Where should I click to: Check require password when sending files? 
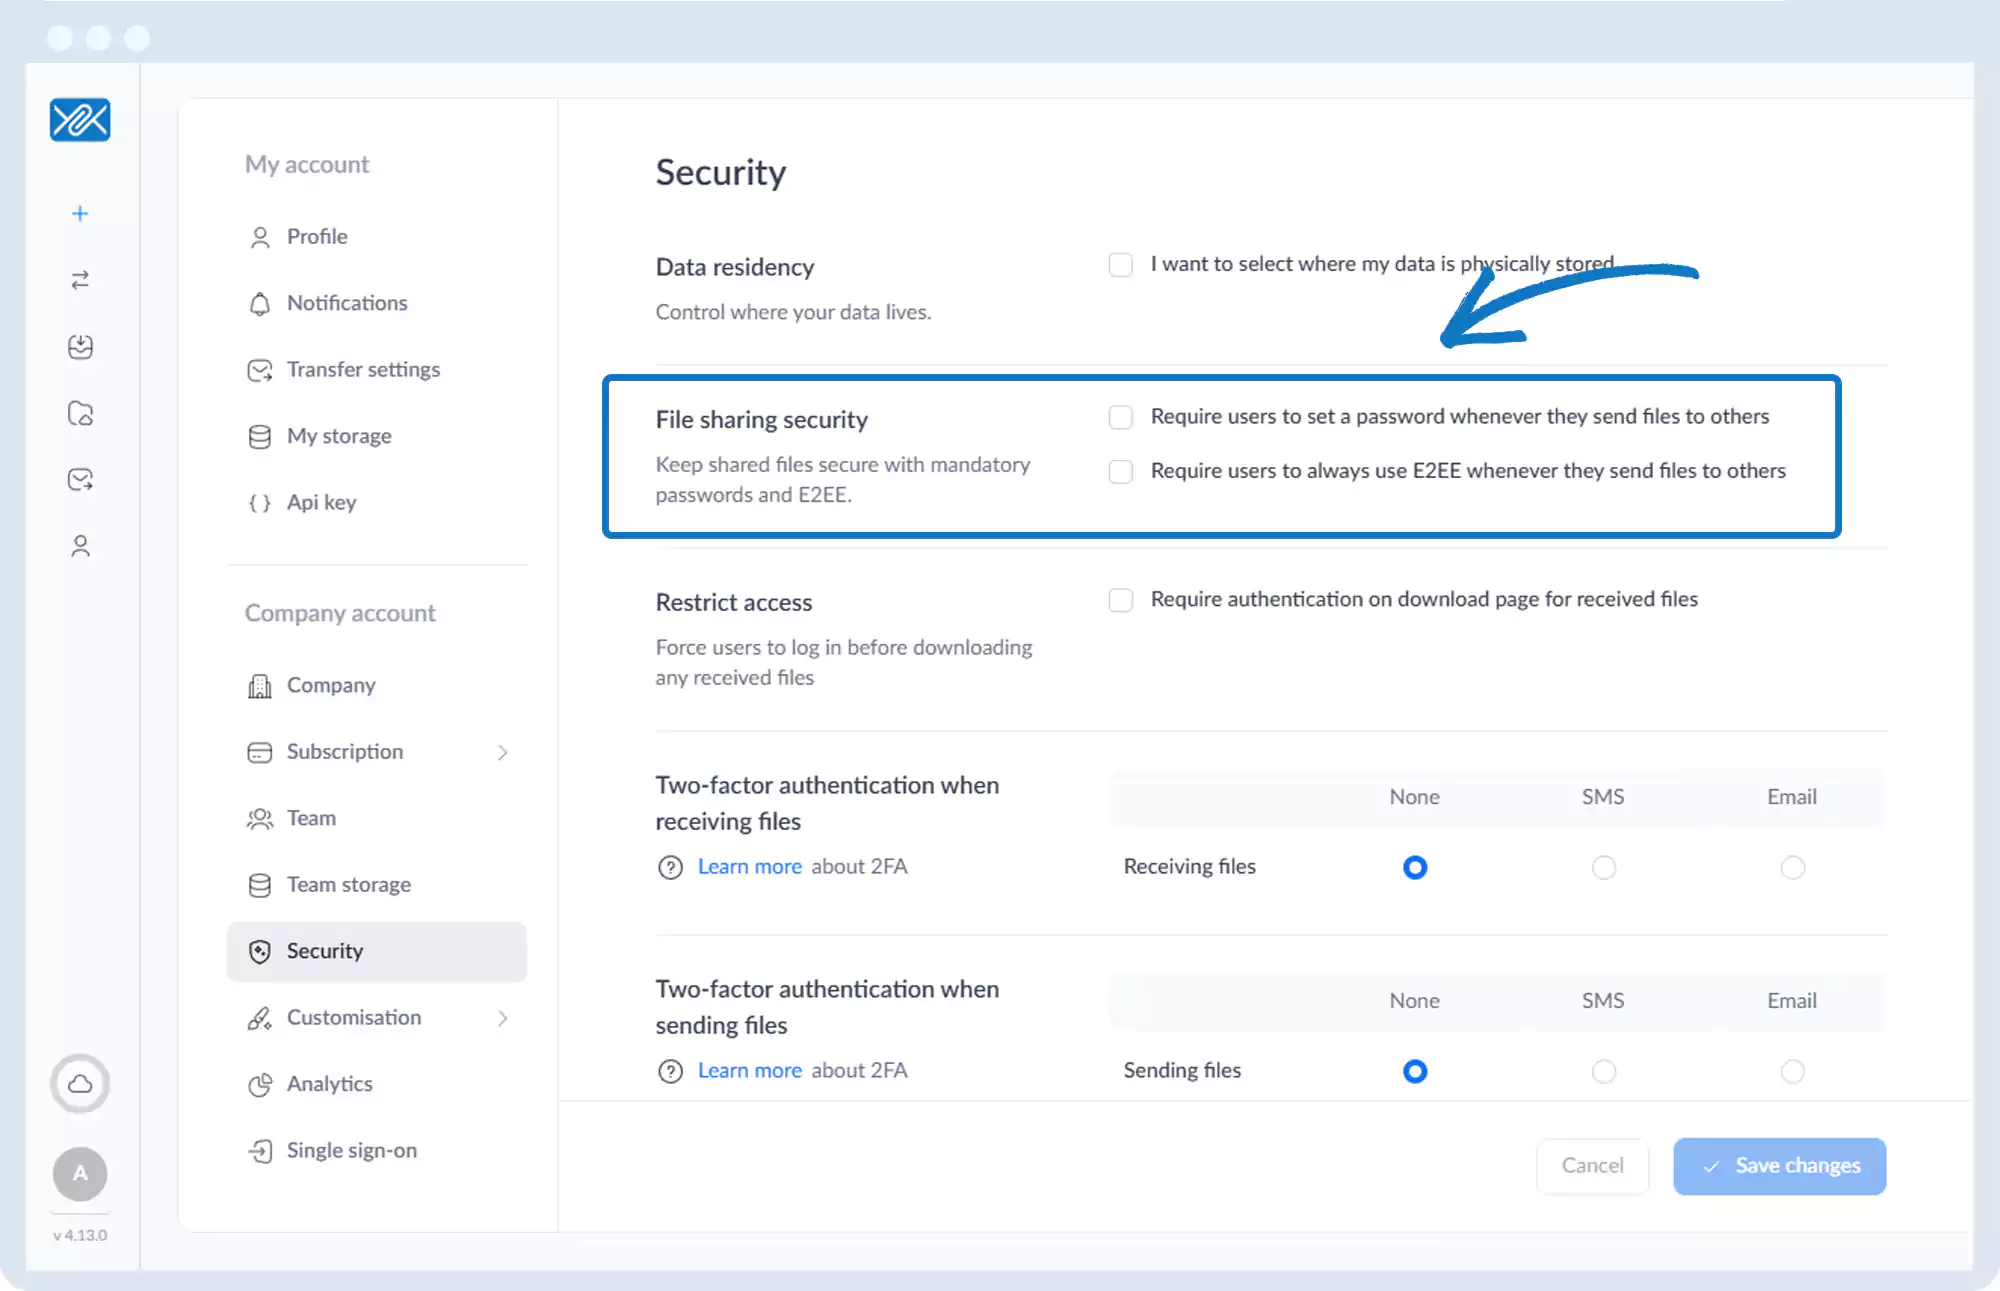[x=1120, y=417]
